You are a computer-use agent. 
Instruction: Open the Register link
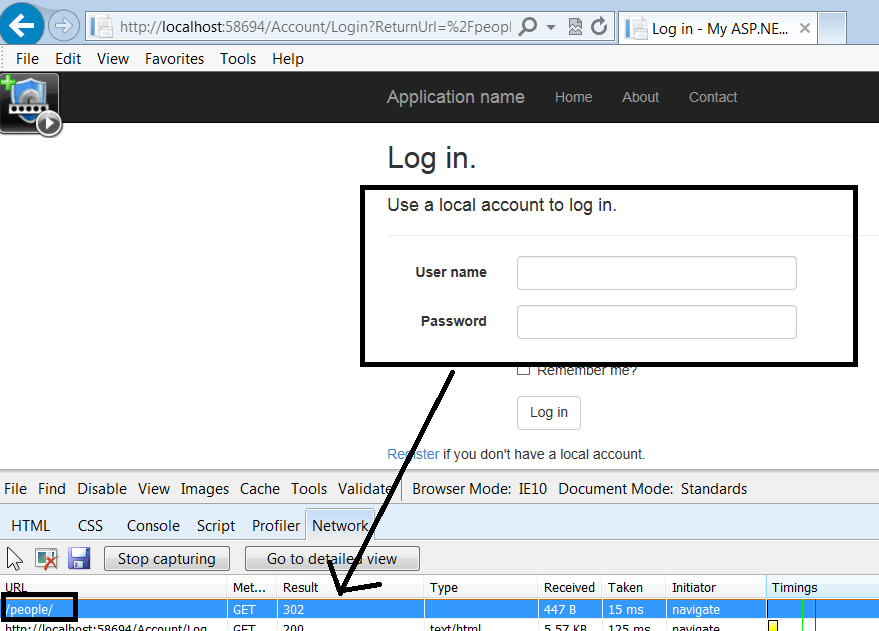[x=412, y=453]
